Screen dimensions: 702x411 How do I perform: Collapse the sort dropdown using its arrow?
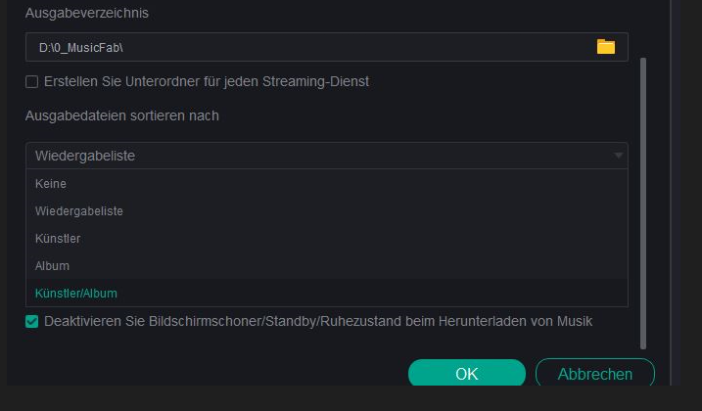point(619,156)
